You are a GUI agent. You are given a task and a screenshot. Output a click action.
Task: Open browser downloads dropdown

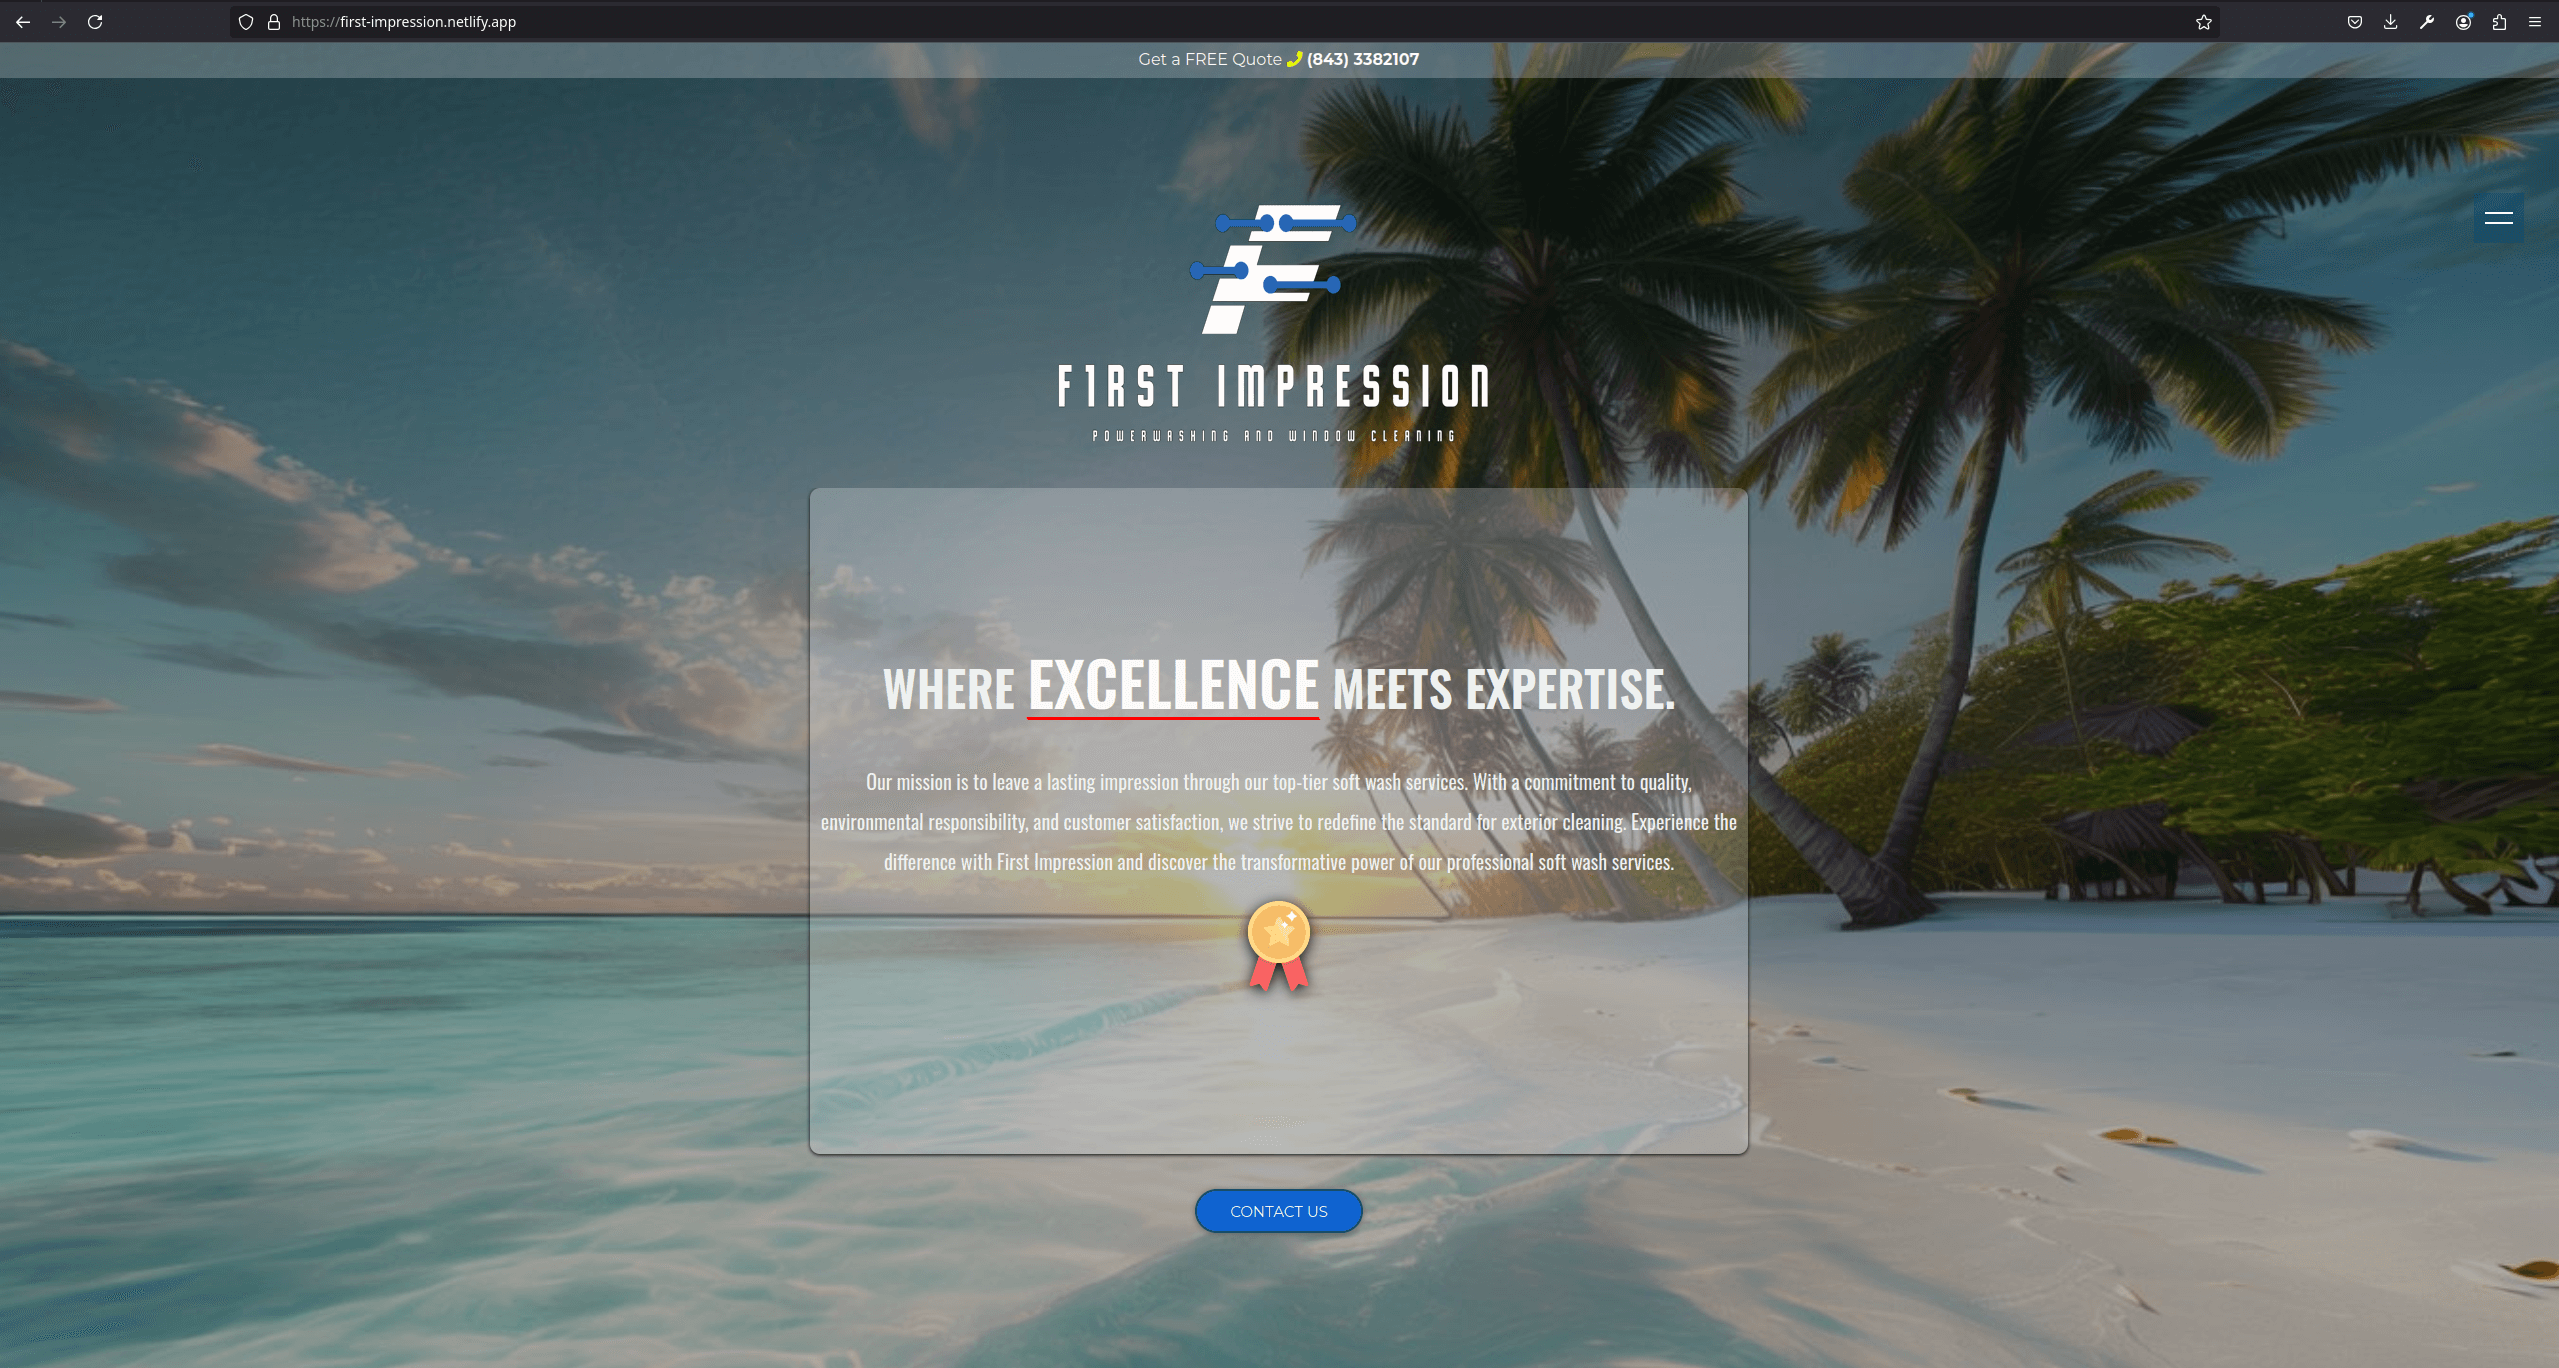2391,22
